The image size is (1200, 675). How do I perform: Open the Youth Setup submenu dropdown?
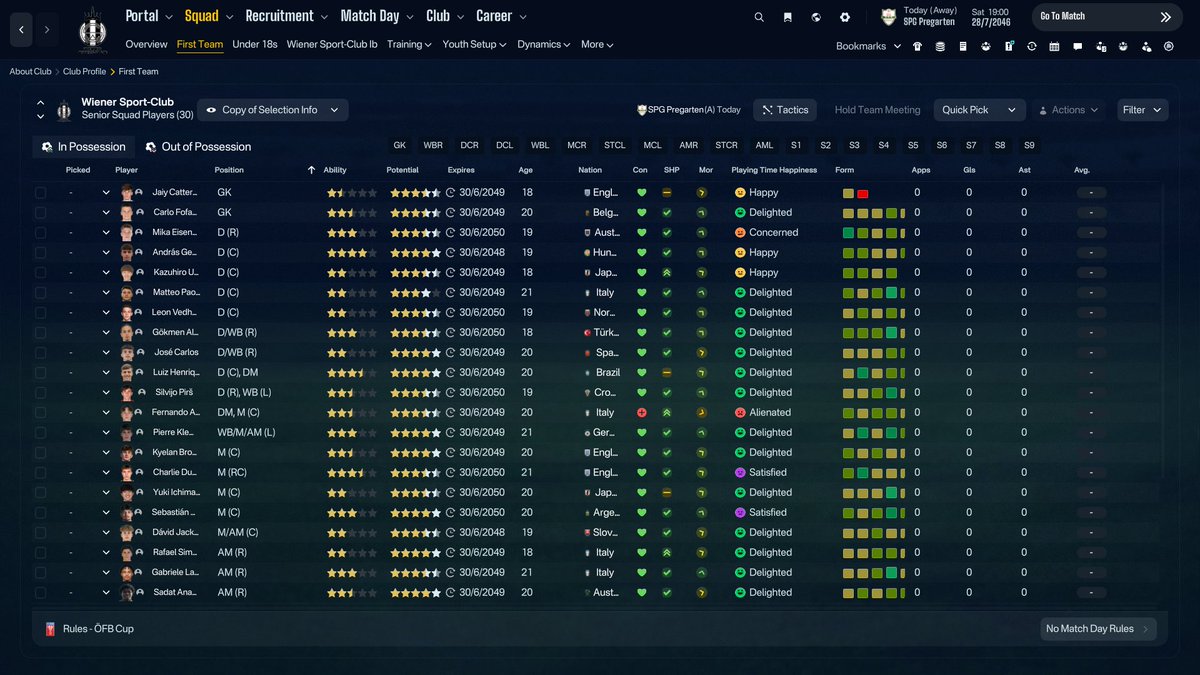coord(474,44)
